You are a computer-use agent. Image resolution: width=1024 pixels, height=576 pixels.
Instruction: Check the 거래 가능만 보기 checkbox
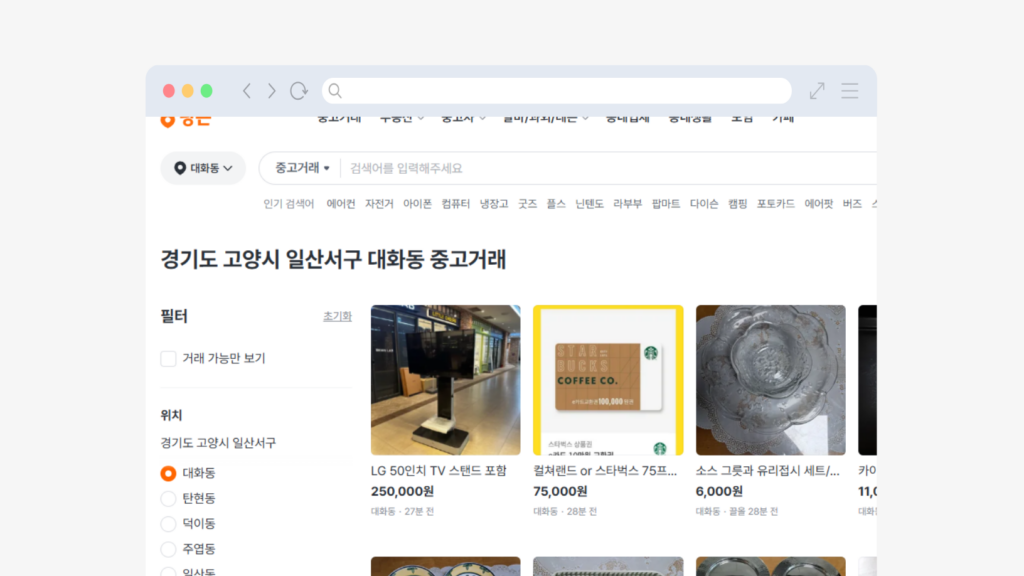[168, 359]
